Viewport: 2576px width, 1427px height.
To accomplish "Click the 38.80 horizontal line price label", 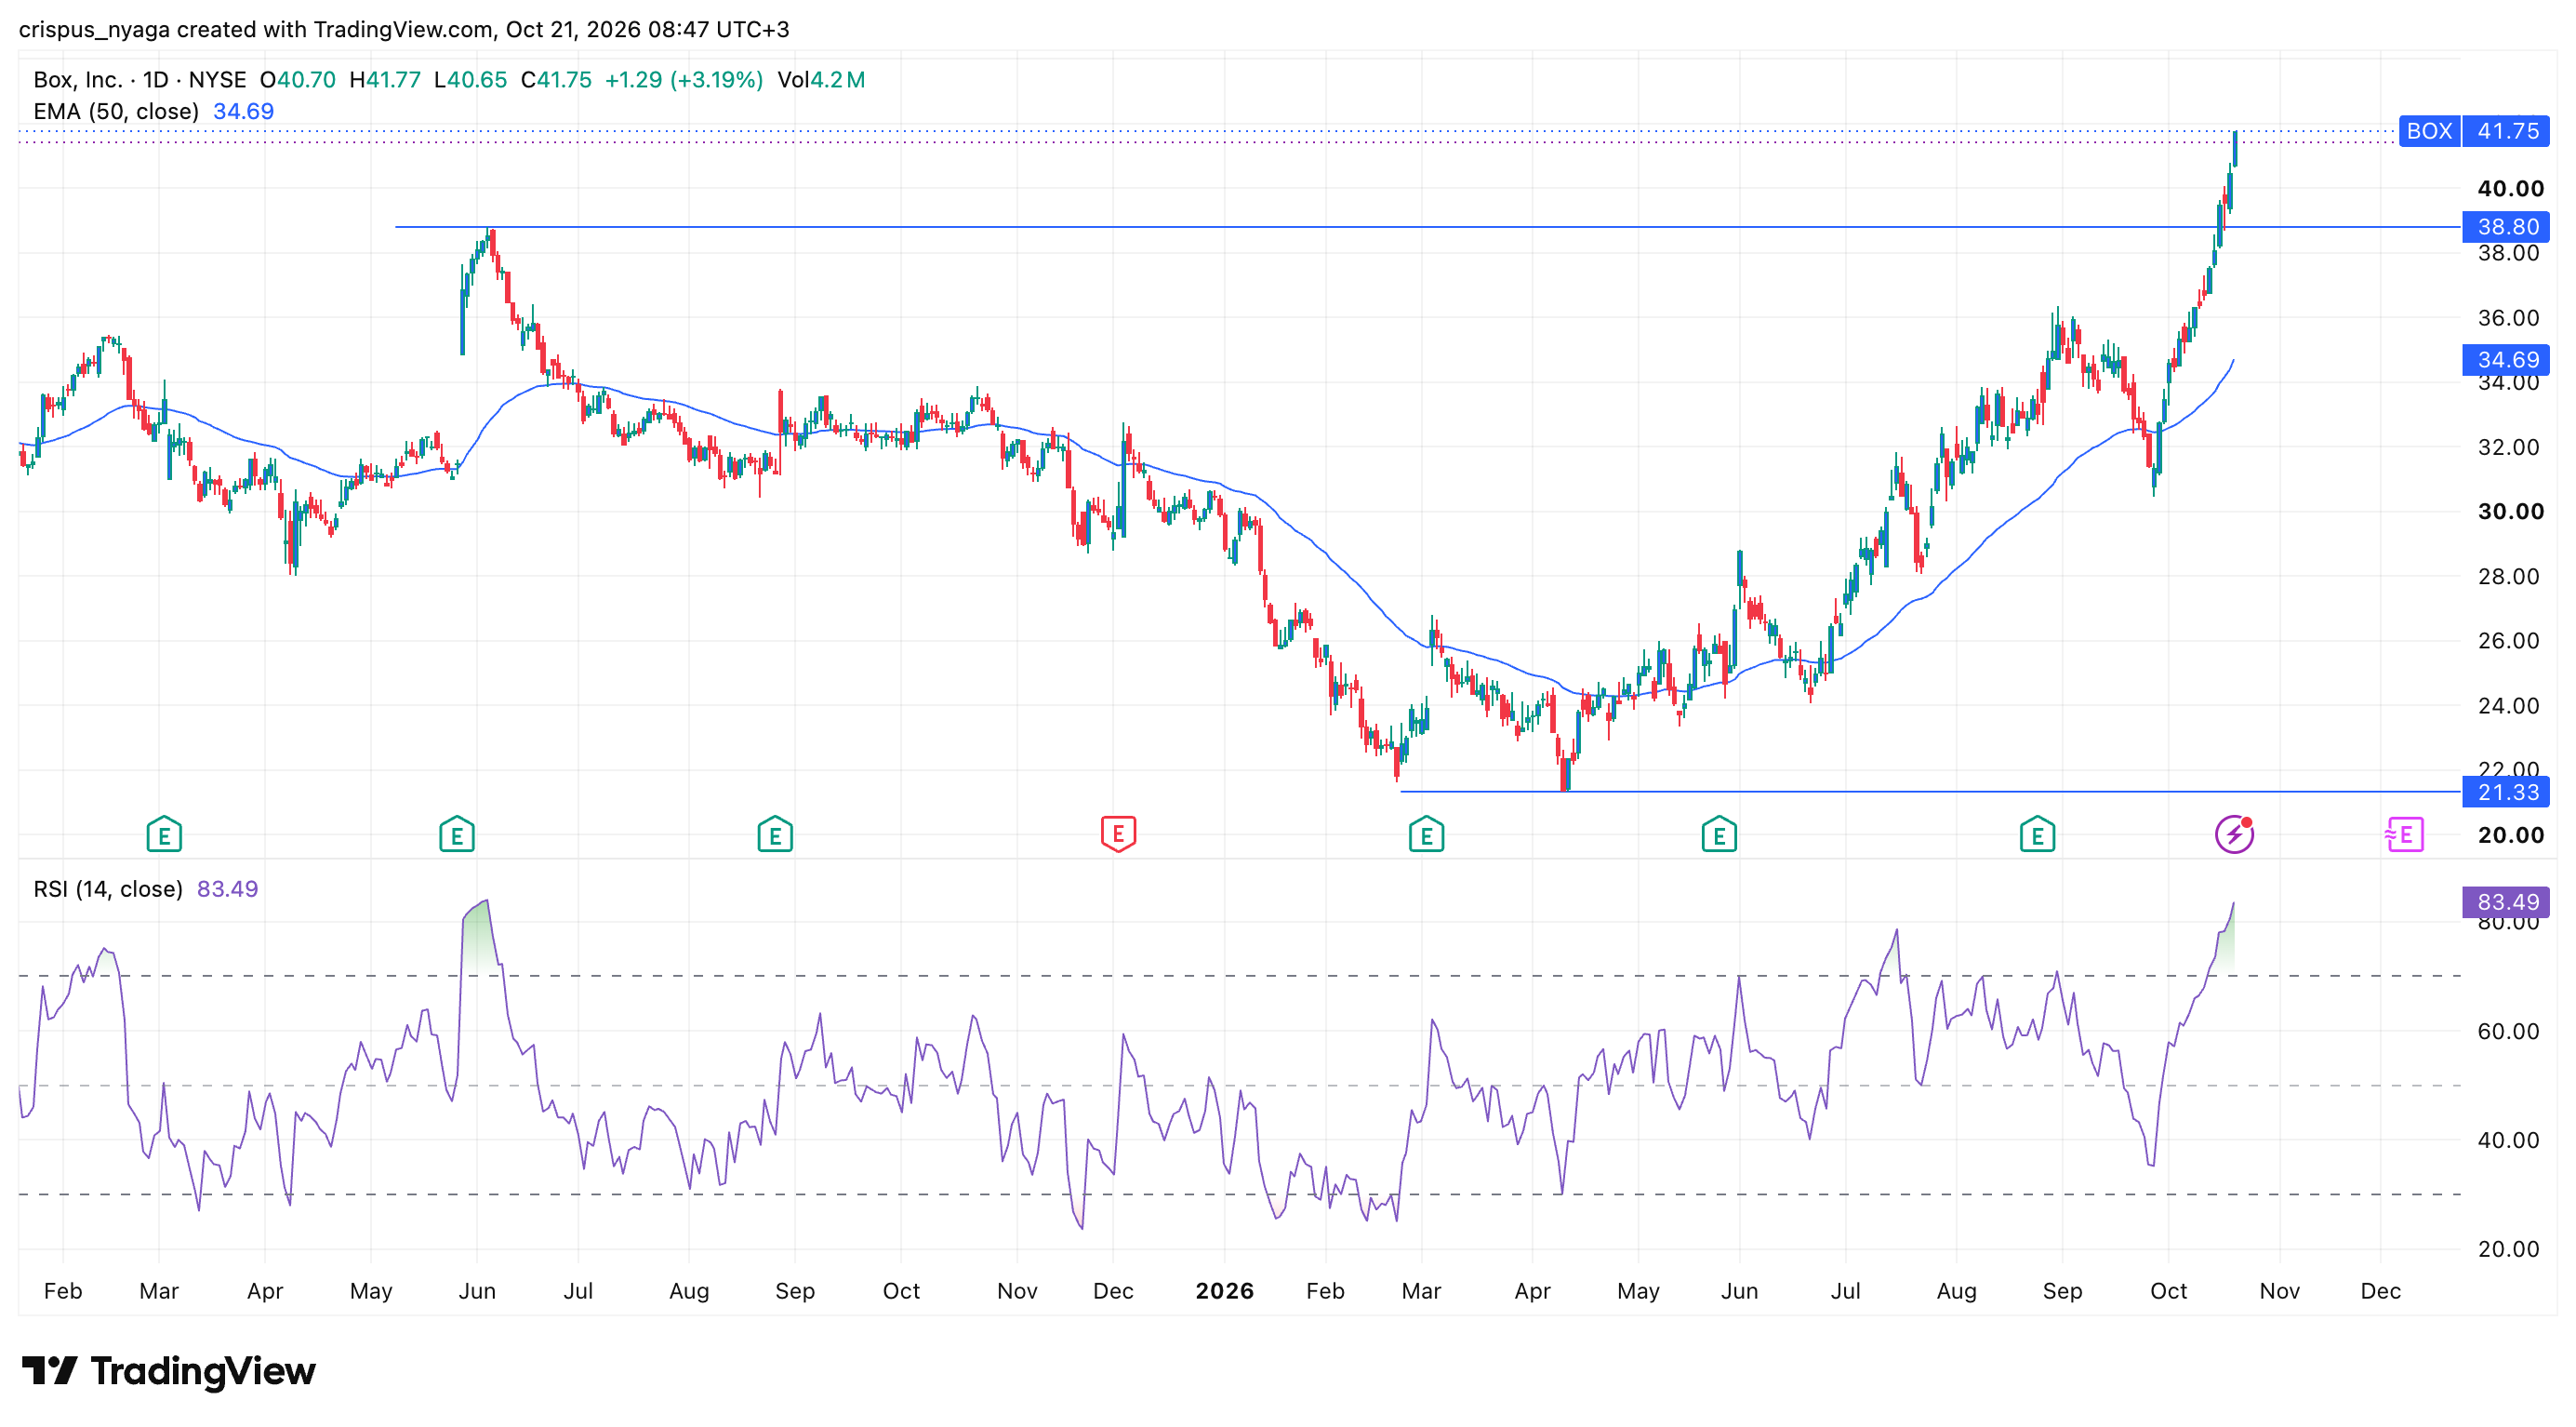I will pos(2506,227).
